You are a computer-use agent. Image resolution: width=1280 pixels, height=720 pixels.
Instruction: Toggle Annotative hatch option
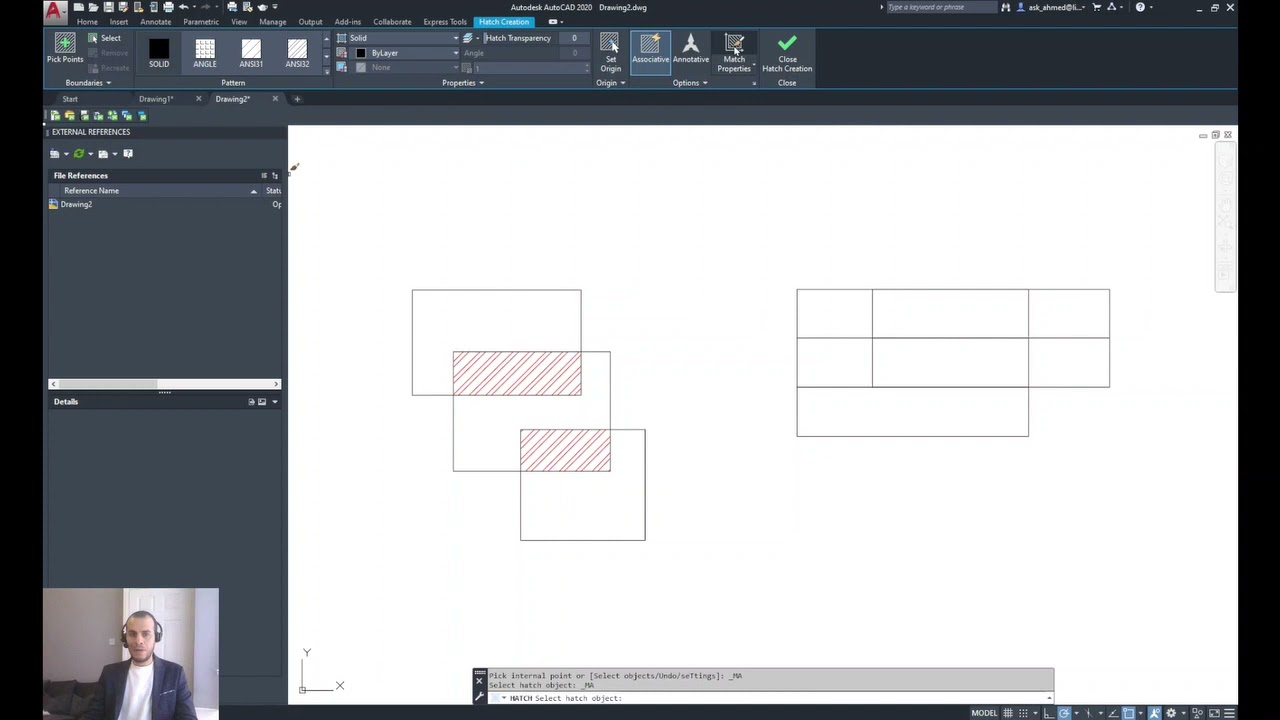tap(691, 49)
